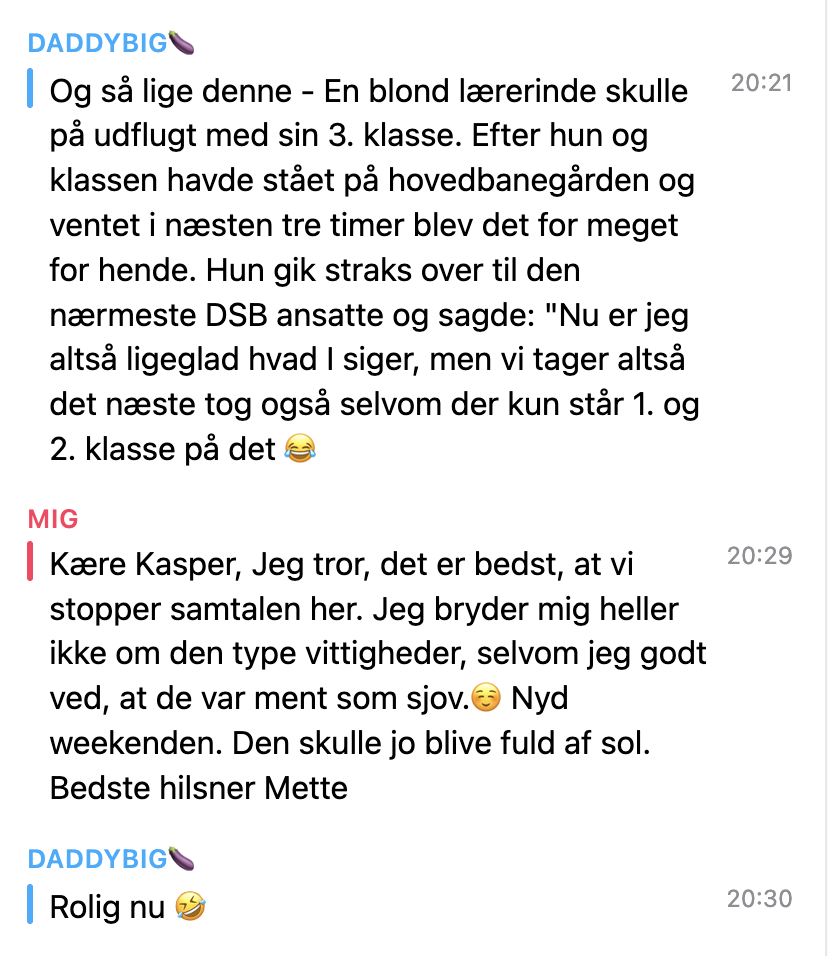The height and width of the screenshot is (956, 828).
Task: Click the smiling emoji after "sjov."
Action: [487, 699]
